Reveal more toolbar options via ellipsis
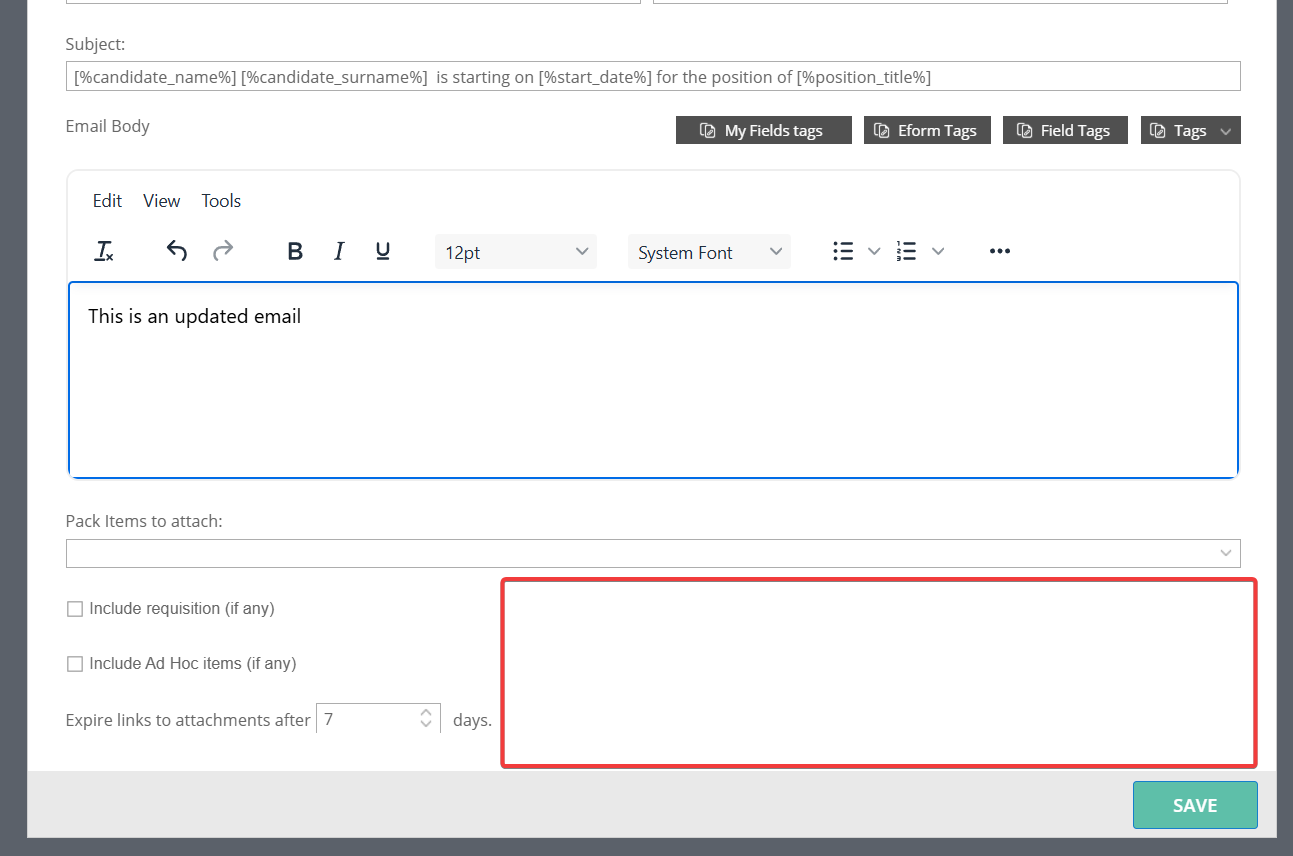Screen dimensions: 1293x856 coord(999,251)
